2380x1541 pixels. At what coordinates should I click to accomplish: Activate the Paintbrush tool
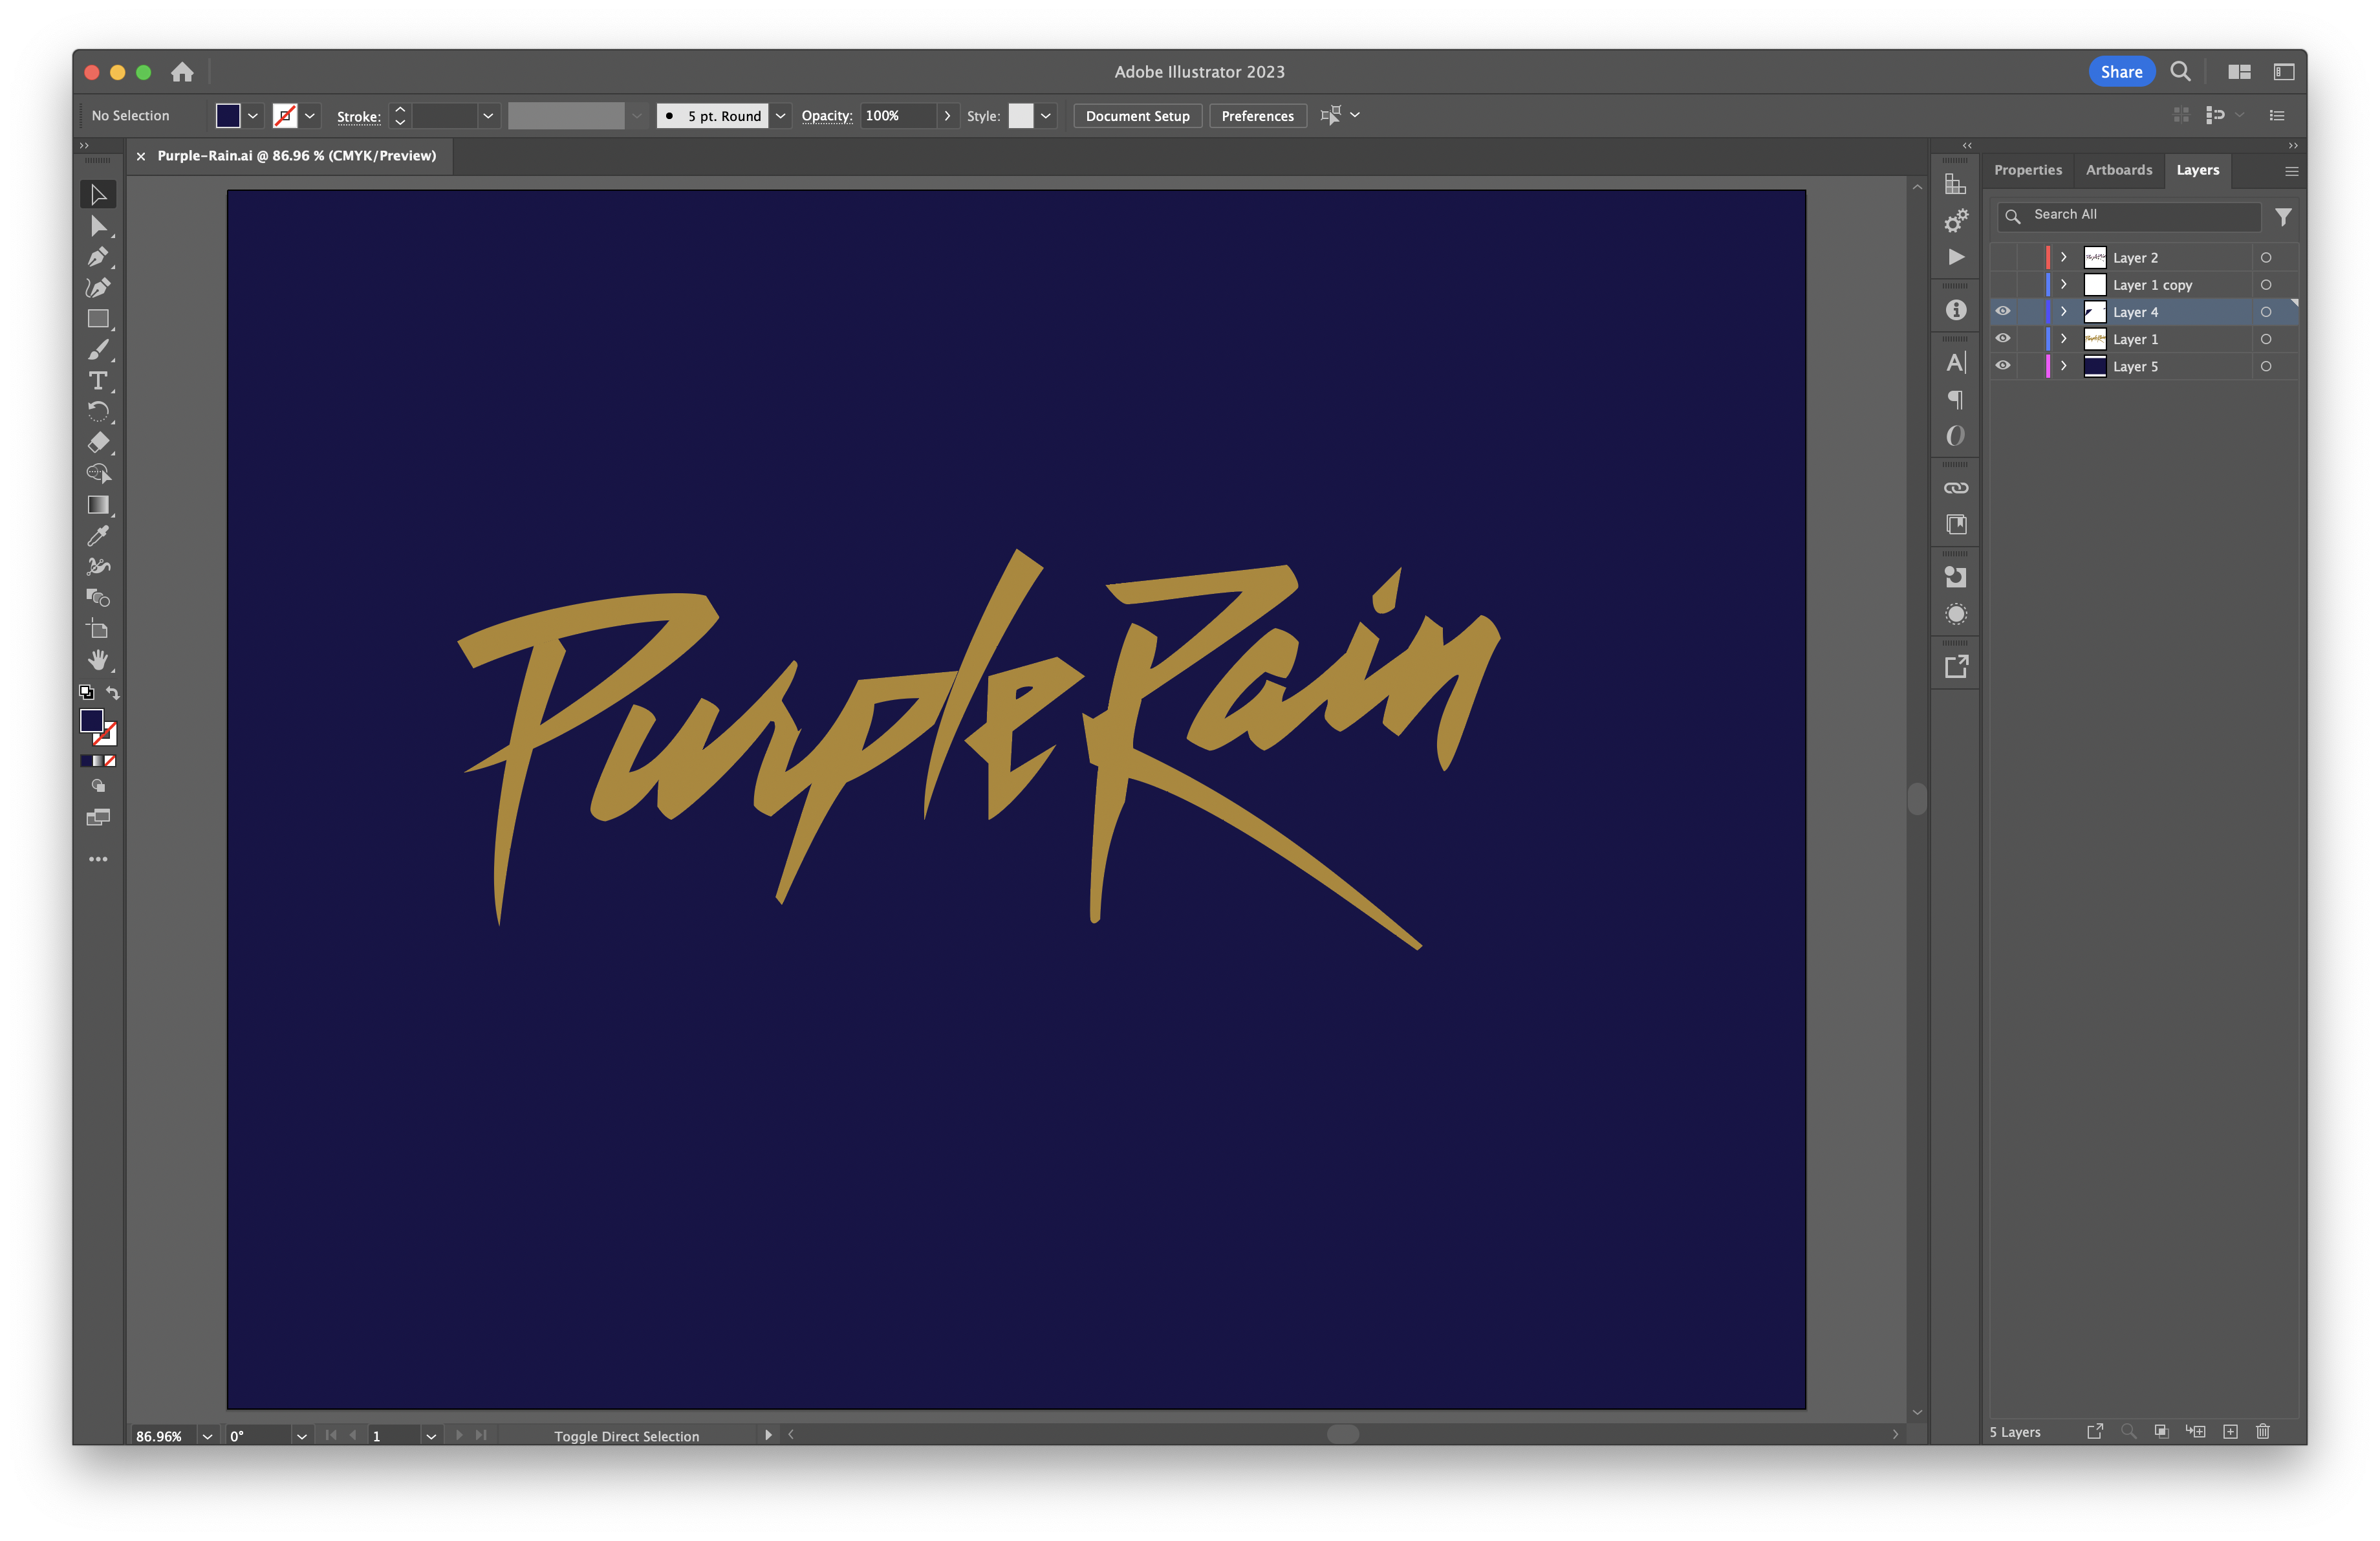coord(98,350)
